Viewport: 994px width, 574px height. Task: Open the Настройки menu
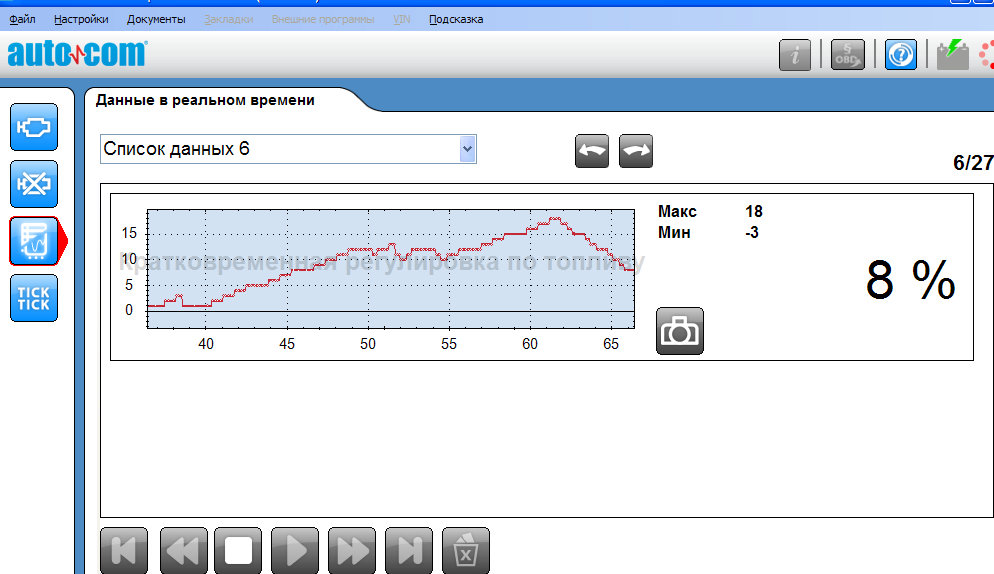click(81, 19)
